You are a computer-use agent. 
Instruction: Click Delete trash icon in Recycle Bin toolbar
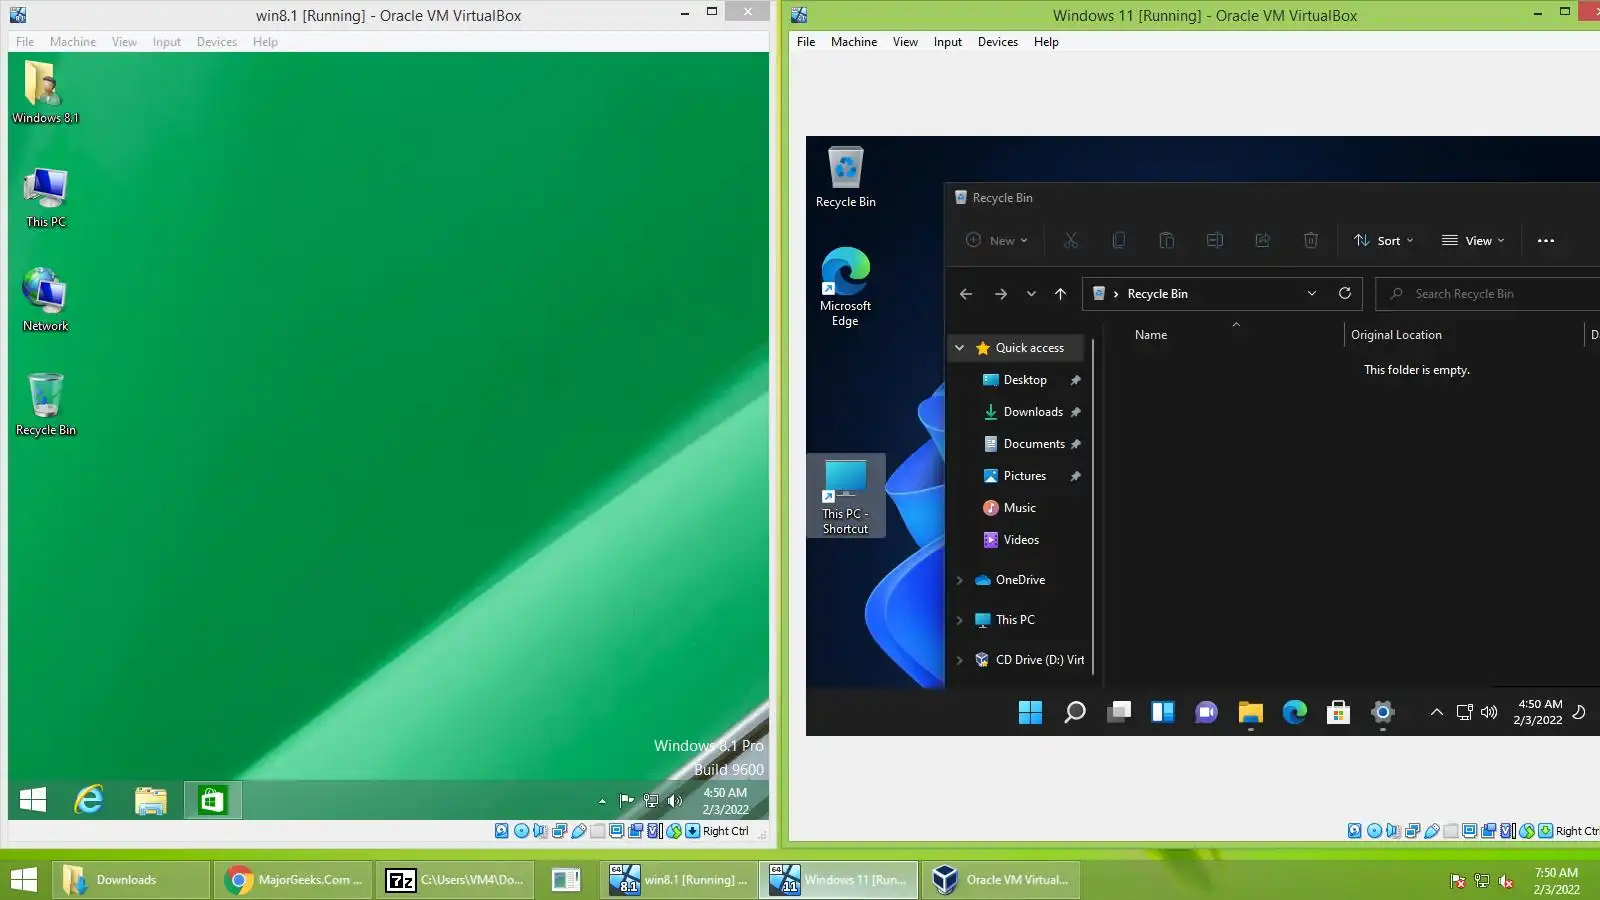tap(1311, 240)
